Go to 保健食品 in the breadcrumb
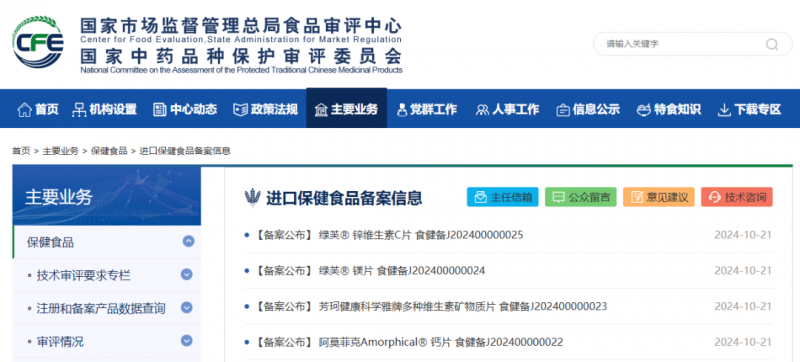This screenshot has width=800, height=362. 109,151
